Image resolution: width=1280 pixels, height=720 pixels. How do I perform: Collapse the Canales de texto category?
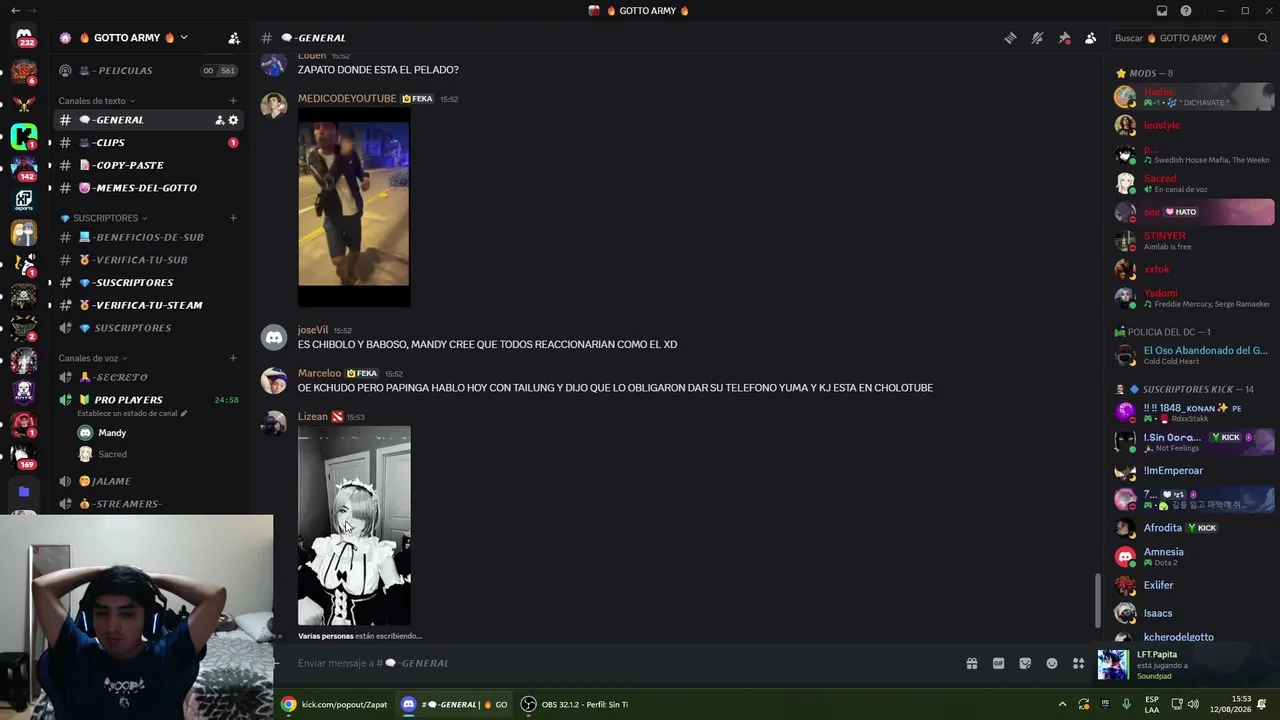click(97, 101)
